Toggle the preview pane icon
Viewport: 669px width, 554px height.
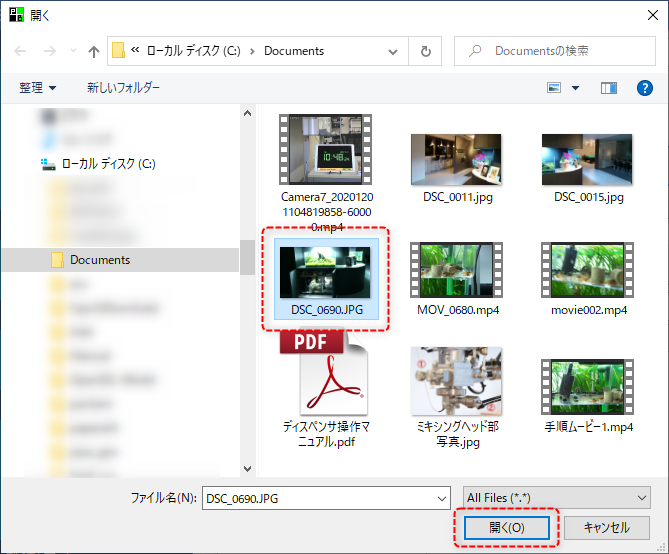(608, 88)
